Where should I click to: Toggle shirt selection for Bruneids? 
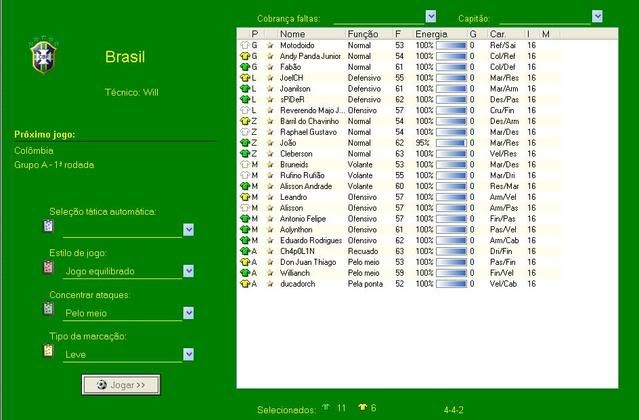click(243, 165)
